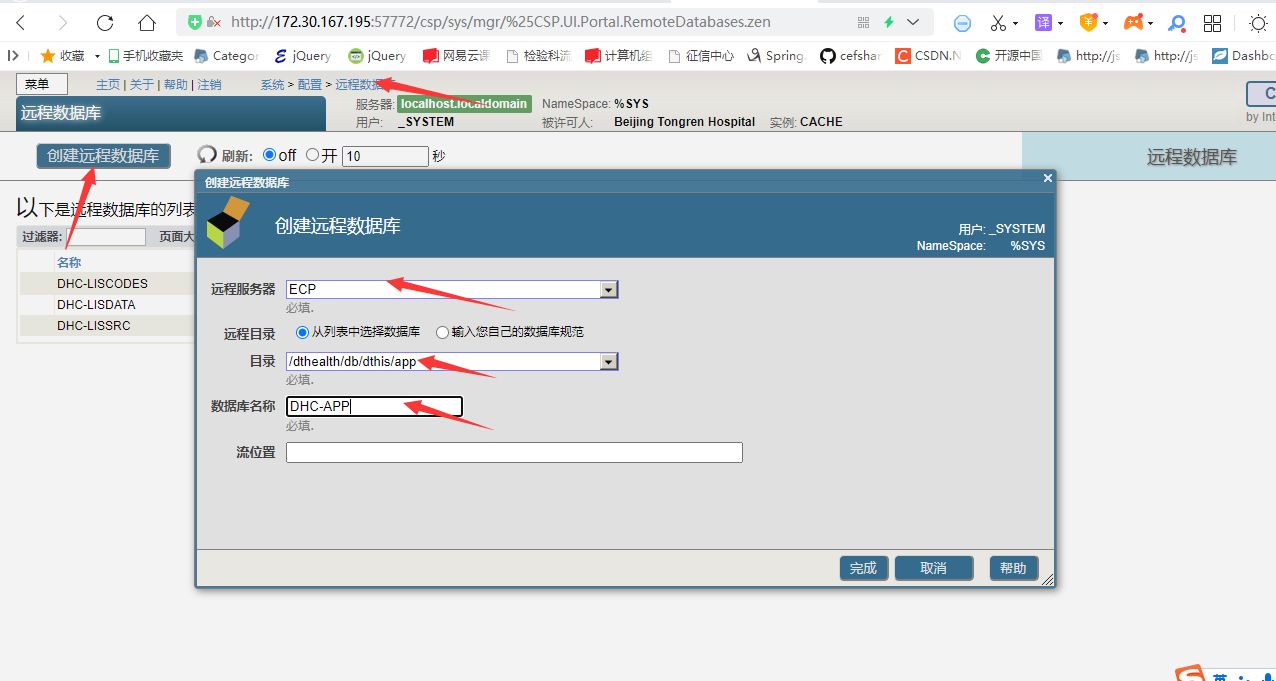This screenshot has height=681, width=1276.
Task: Click the green security shield in address bar
Action: pyautogui.click(x=195, y=22)
